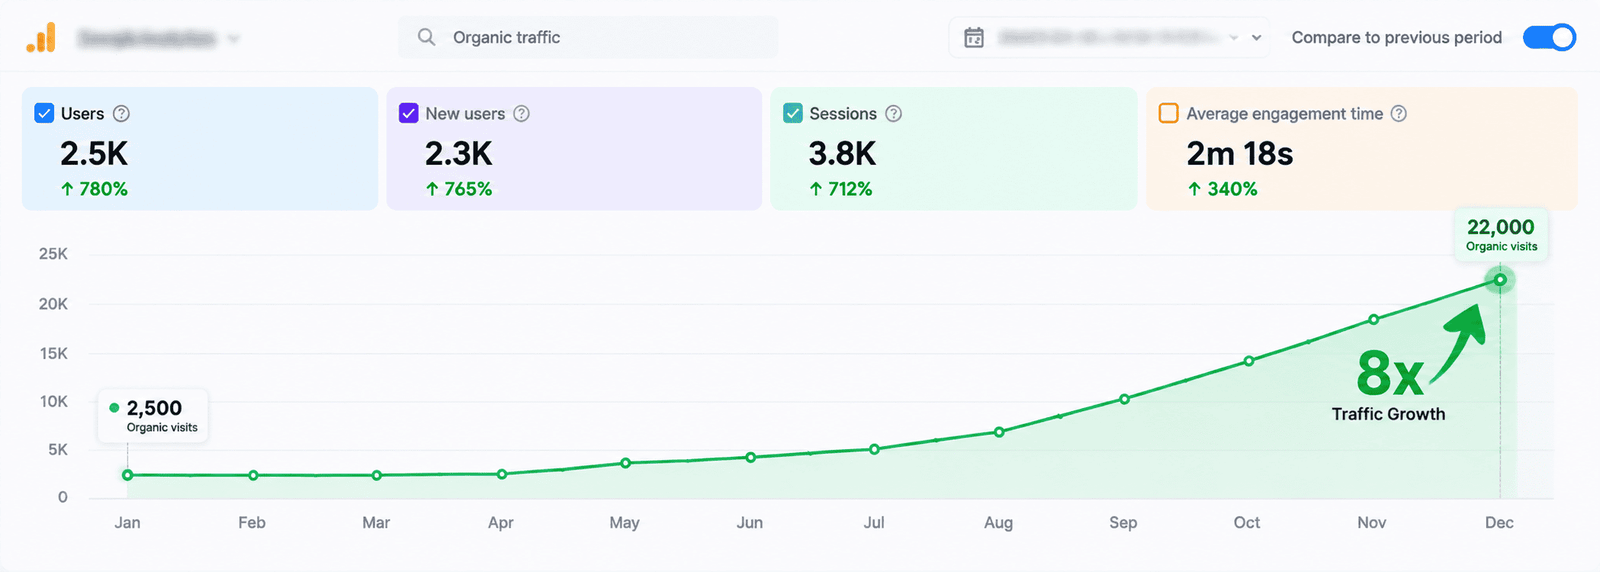This screenshot has height=572, width=1600.
Task: Click the April data point
Action: tap(502, 474)
